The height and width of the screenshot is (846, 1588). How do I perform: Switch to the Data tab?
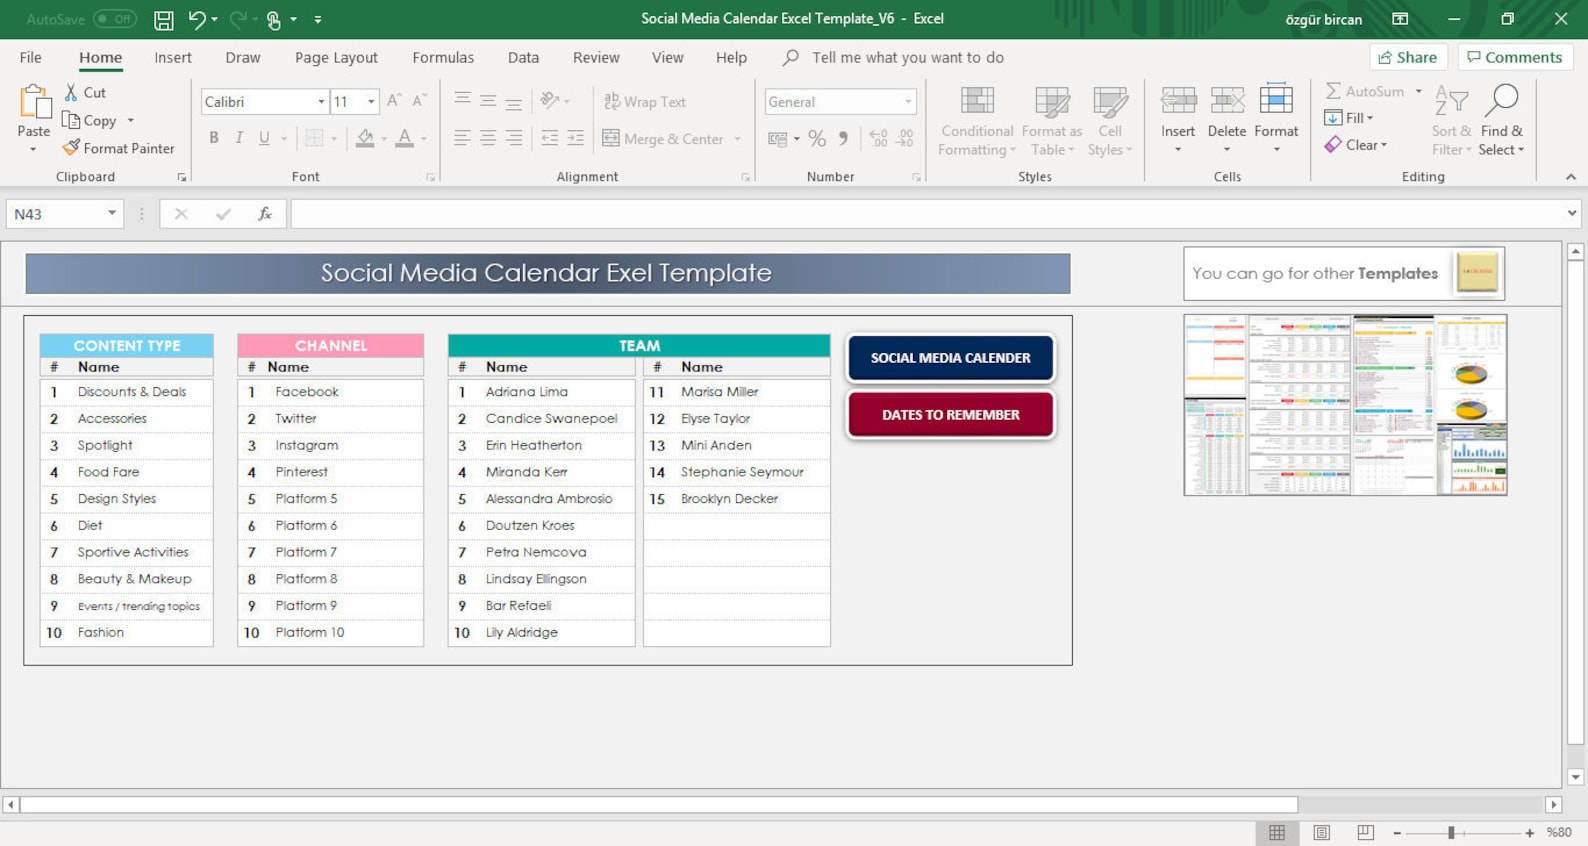pos(523,58)
